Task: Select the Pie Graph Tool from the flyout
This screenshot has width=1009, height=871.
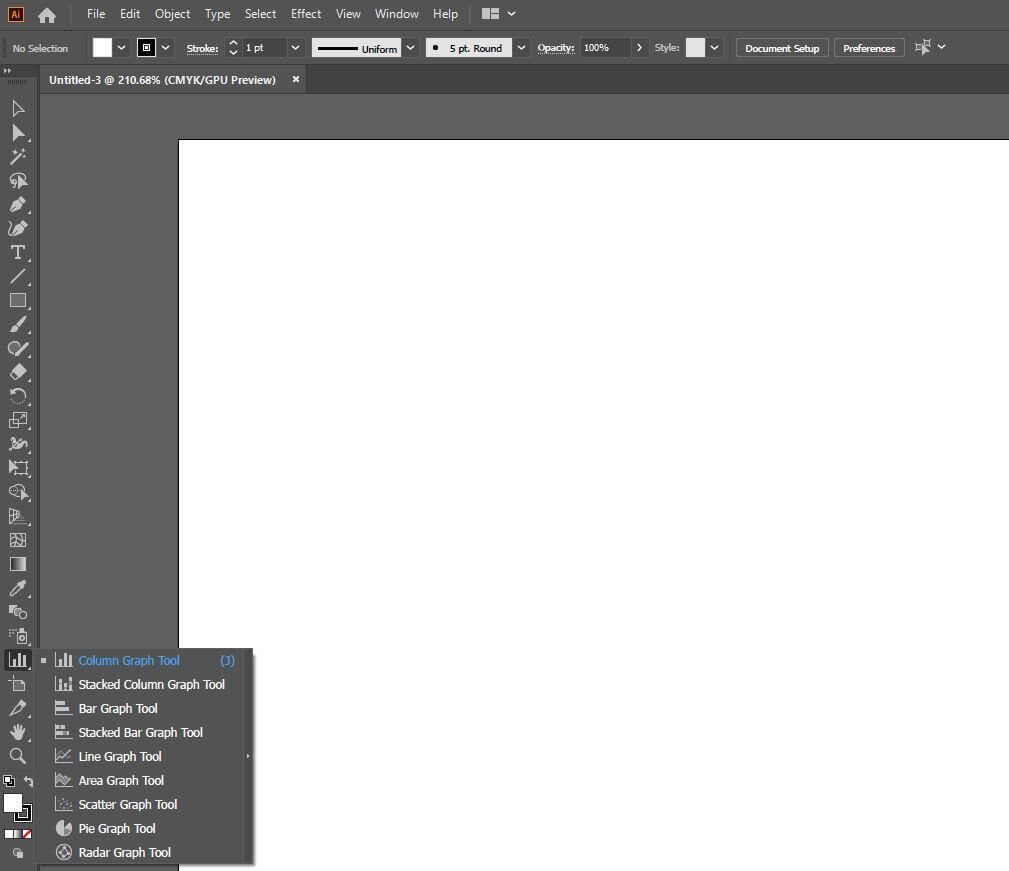Action: point(116,828)
